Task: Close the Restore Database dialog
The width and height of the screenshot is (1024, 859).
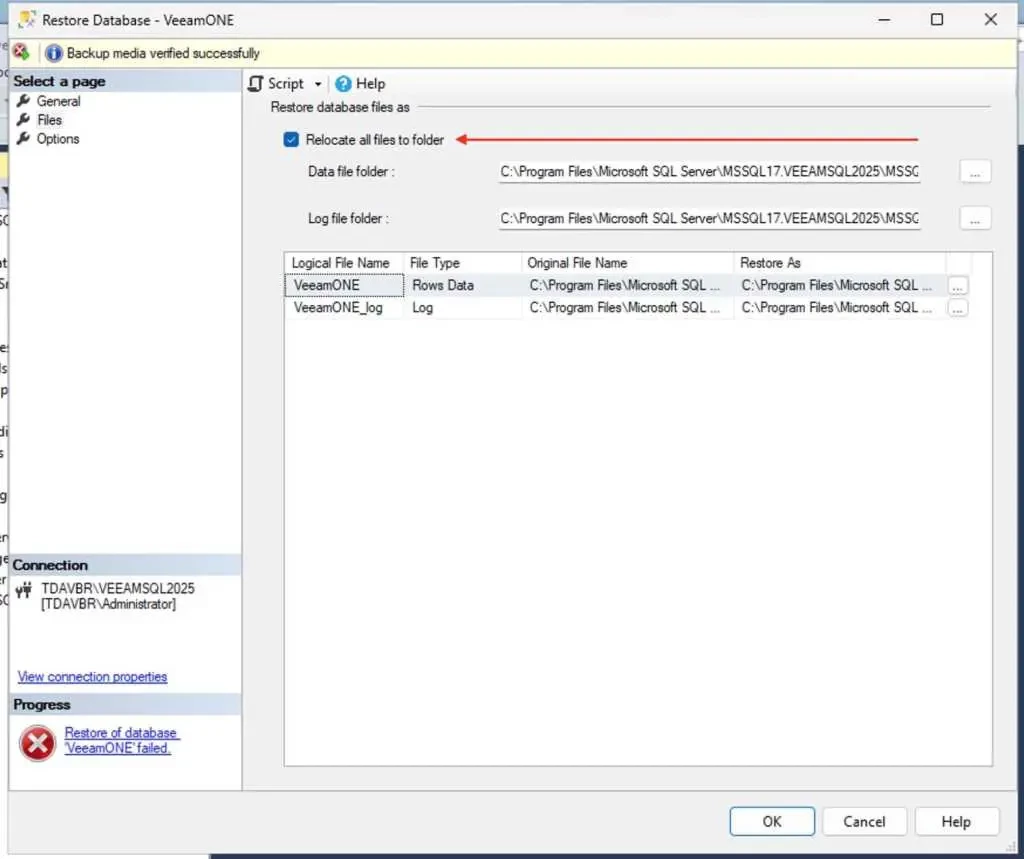Action: tap(991, 20)
